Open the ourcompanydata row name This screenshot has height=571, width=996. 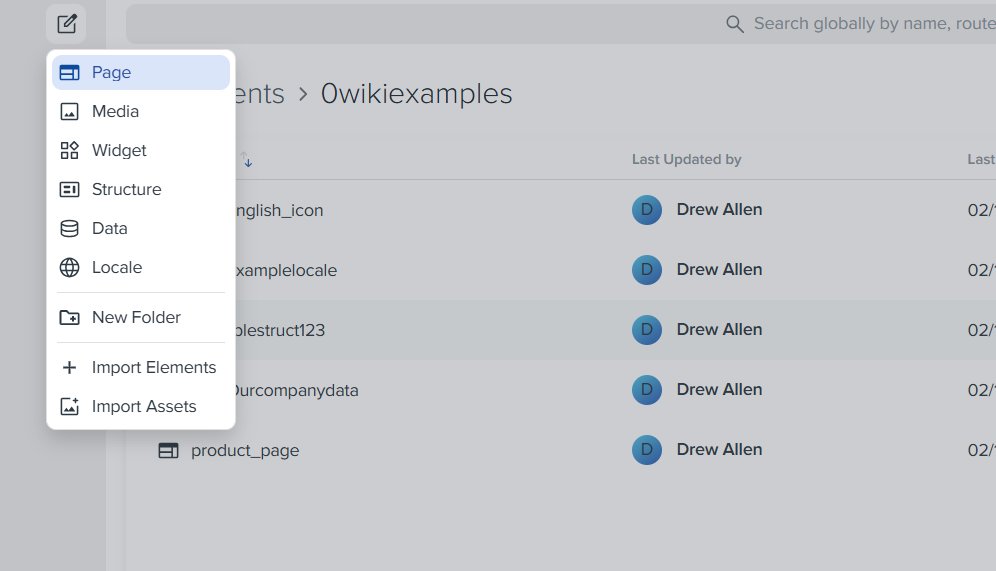pos(297,391)
